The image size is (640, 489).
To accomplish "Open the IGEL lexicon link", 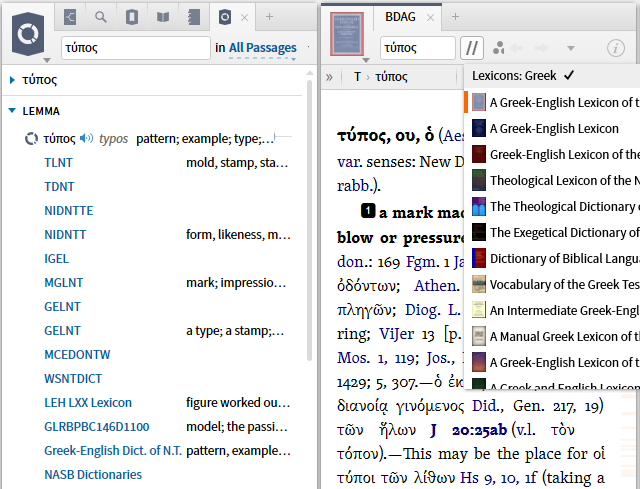I will 56,259.
